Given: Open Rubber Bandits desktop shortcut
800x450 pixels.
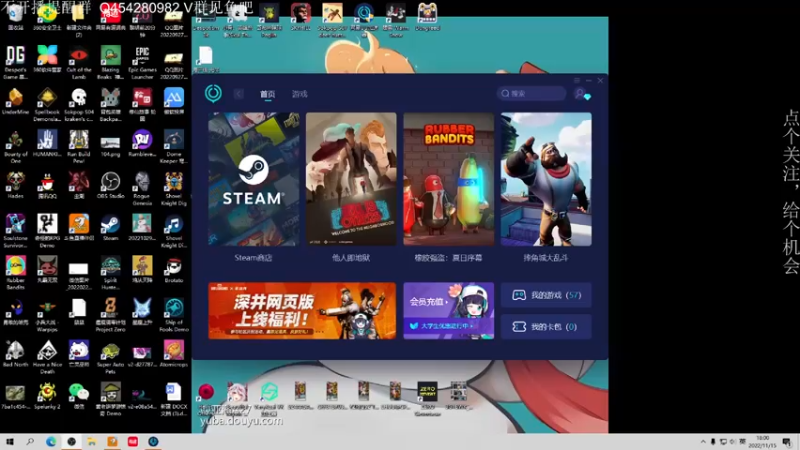Looking at the screenshot, I should coord(16,274).
